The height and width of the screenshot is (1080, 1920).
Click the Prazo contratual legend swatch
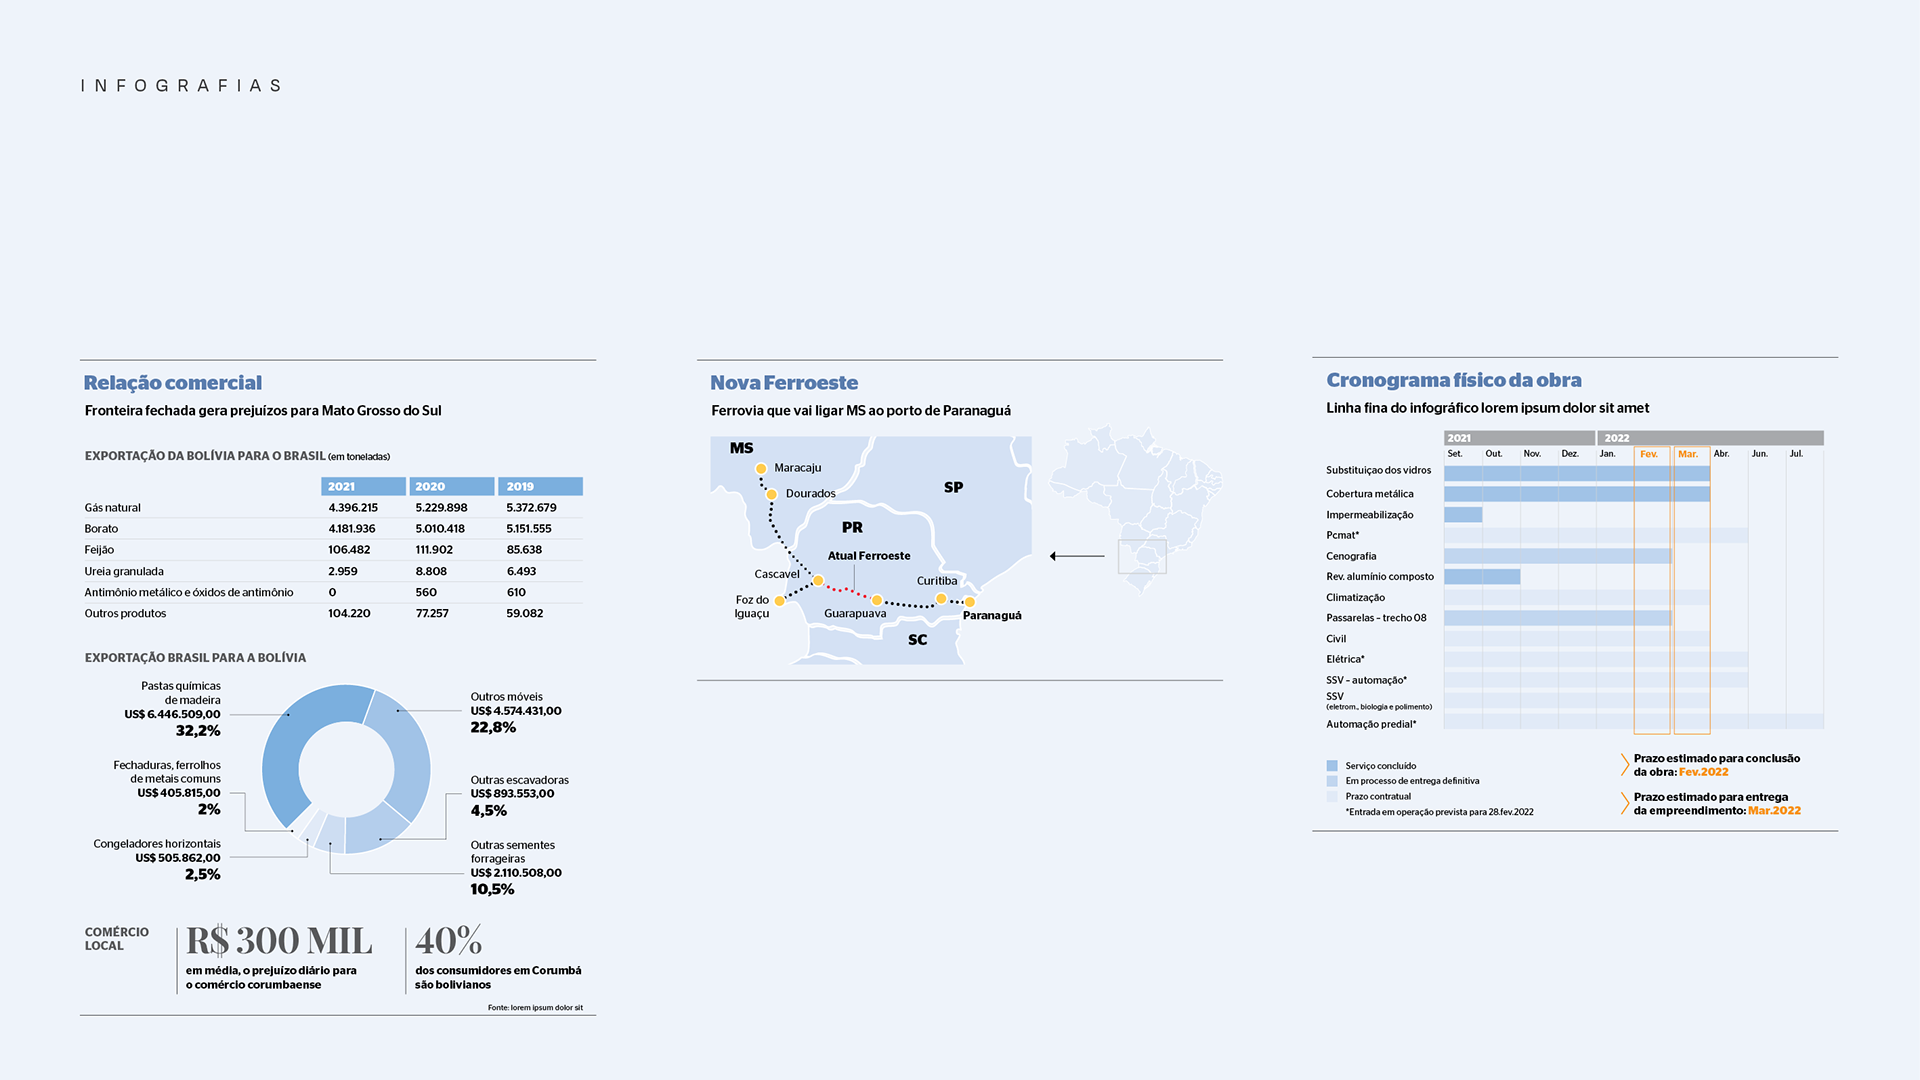pyautogui.click(x=1332, y=797)
